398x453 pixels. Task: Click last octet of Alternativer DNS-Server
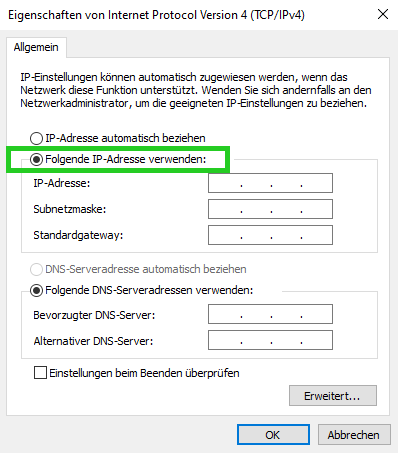(317, 340)
